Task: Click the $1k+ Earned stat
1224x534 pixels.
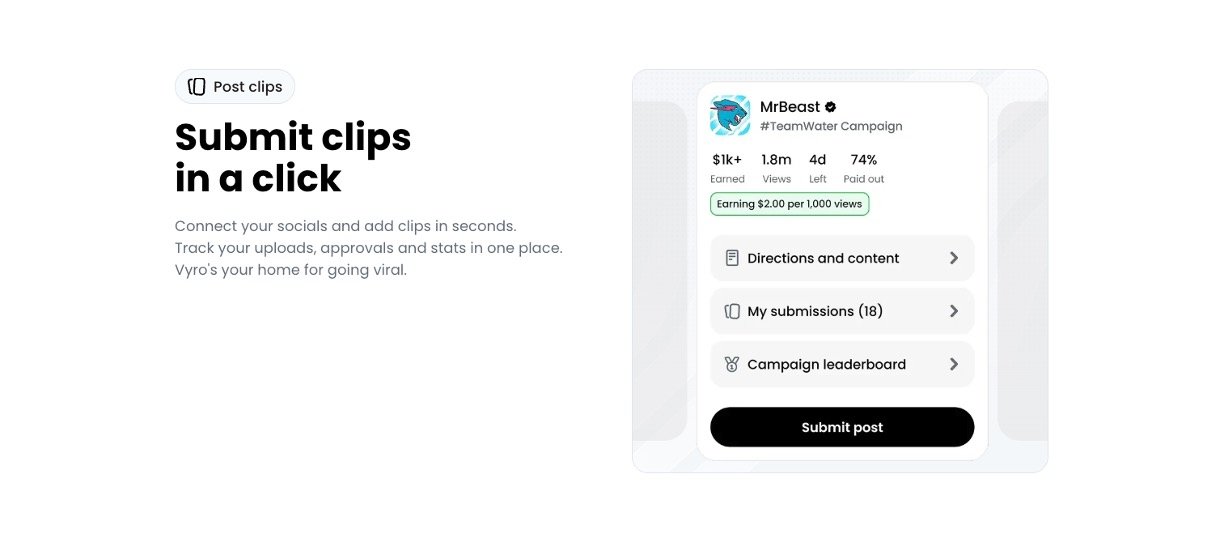Action: (x=727, y=167)
